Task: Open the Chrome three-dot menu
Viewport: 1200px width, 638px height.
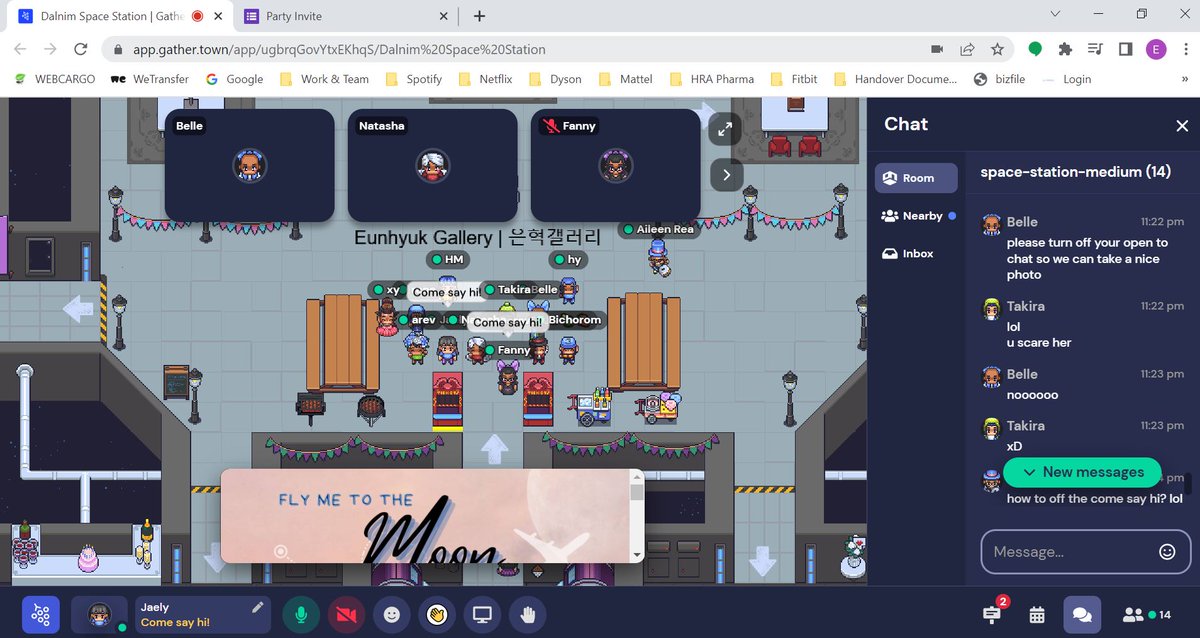Action: point(1185,49)
